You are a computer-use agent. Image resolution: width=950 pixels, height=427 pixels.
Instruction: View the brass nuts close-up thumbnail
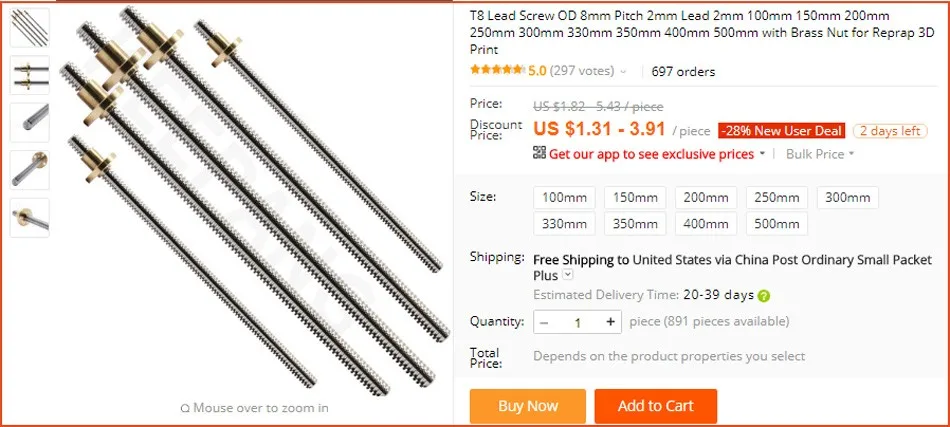30,74
